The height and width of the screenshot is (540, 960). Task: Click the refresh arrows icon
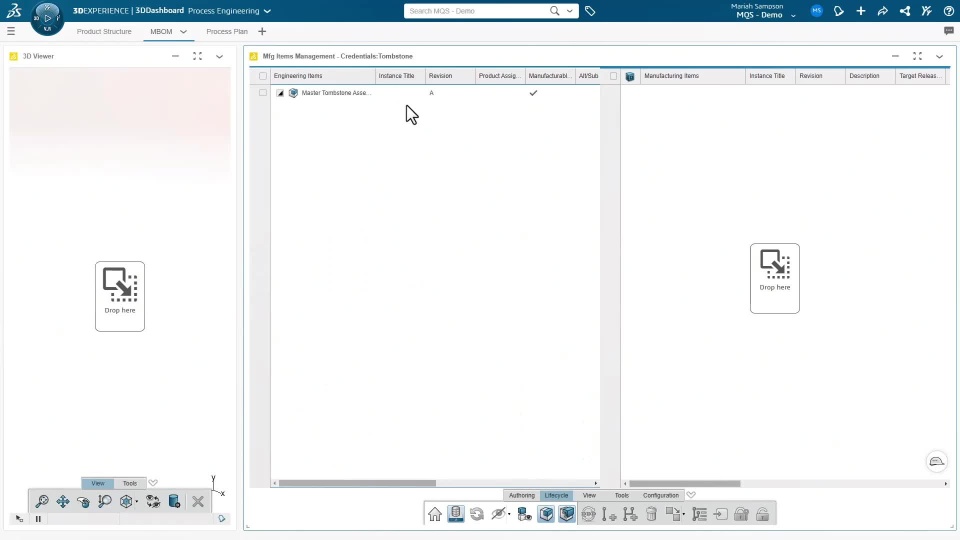[477, 514]
